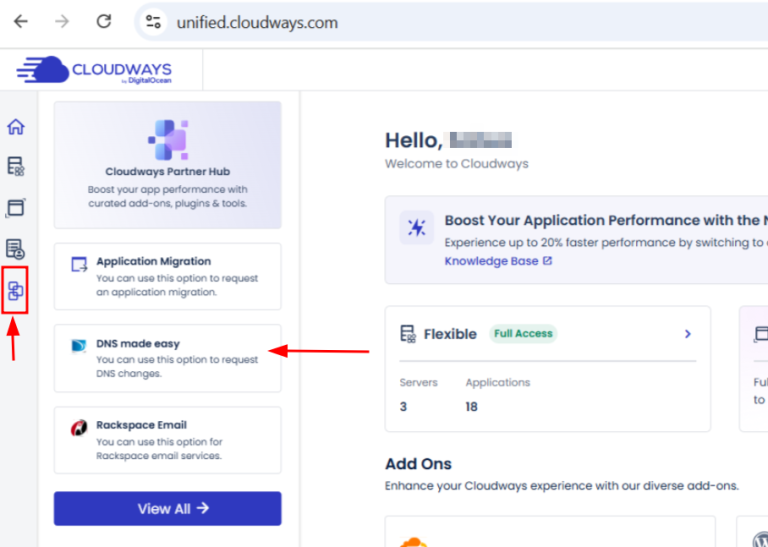Viewport: 768px width, 547px height.
Task: Expand the Flexible card chevron arrow
Action: tap(687, 334)
